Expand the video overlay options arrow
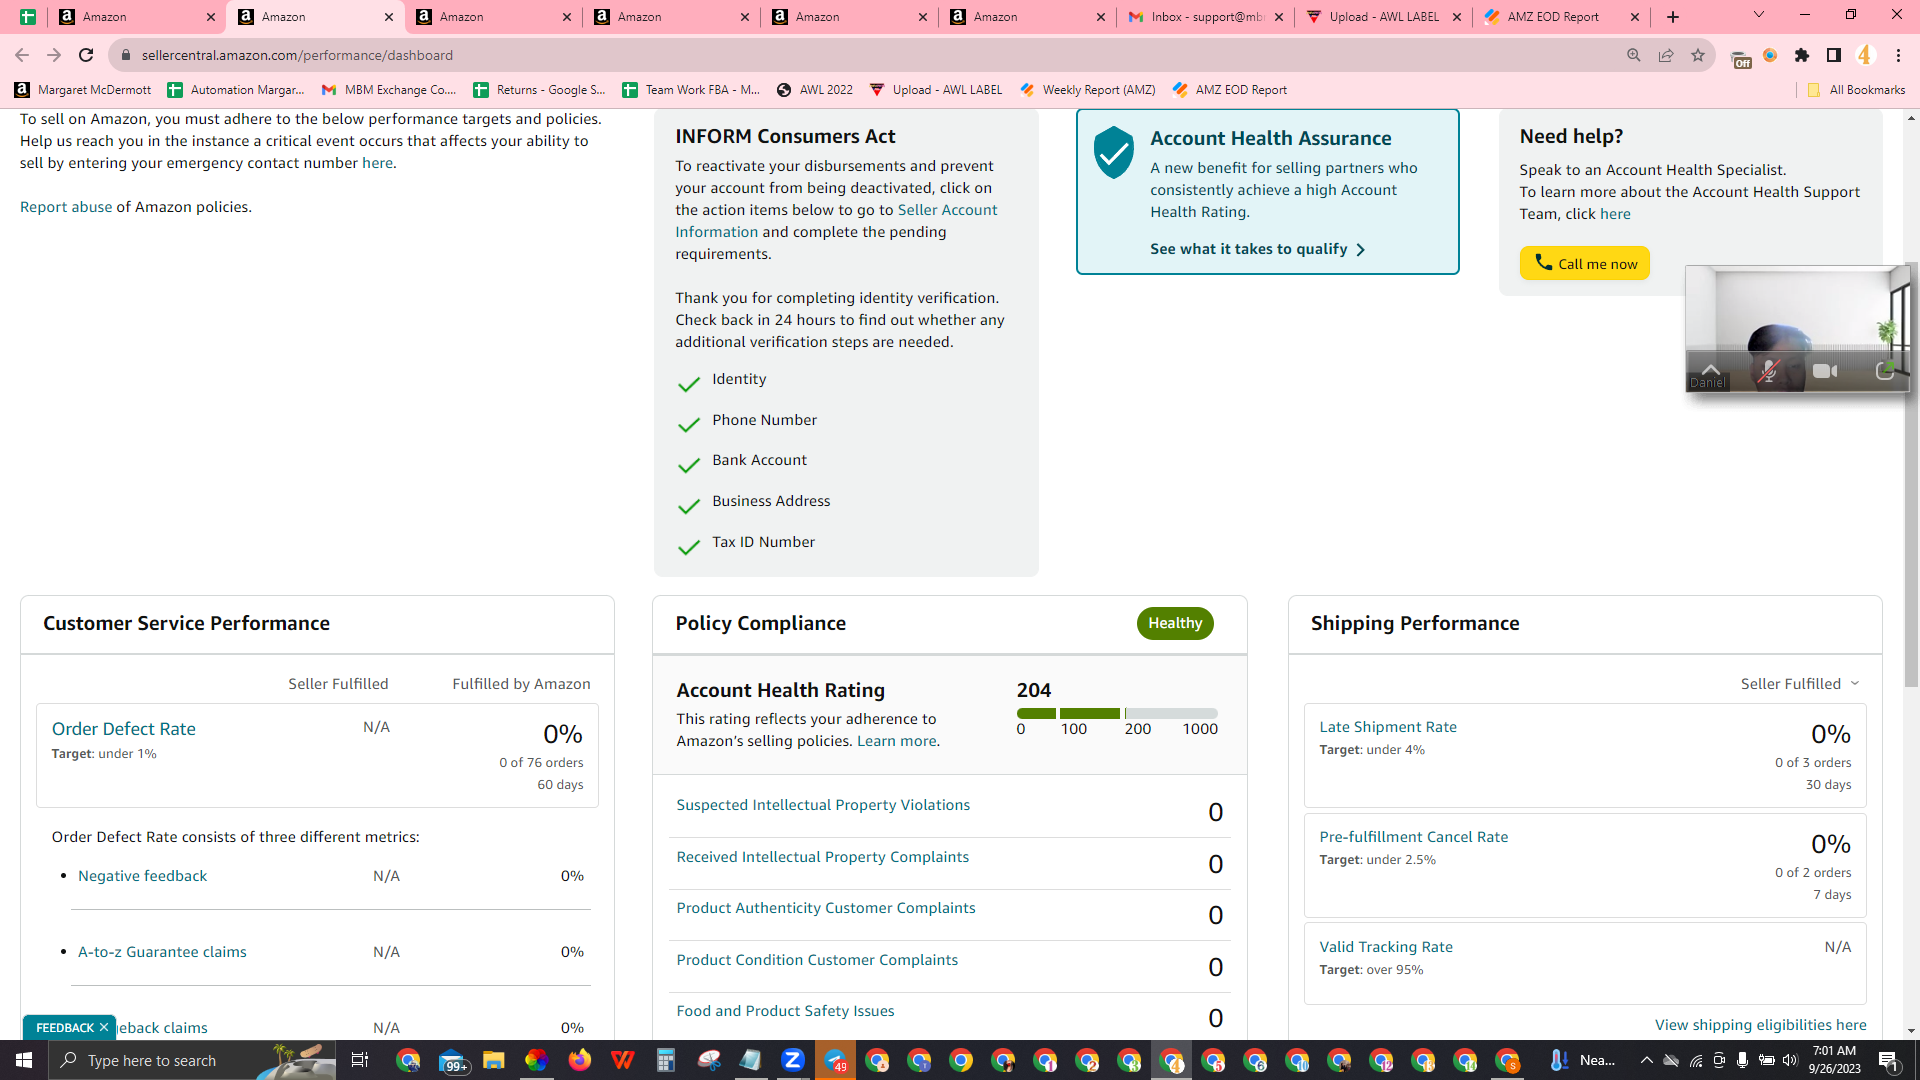Image resolution: width=1920 pixels, height=1080 pixels. pyautogui.click(x=1711, y=369)
